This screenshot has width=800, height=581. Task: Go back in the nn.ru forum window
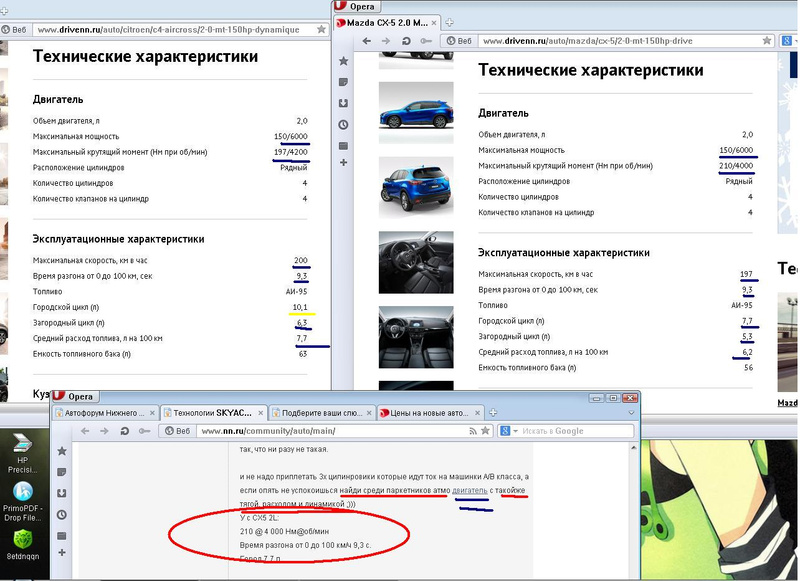[85, 431]
